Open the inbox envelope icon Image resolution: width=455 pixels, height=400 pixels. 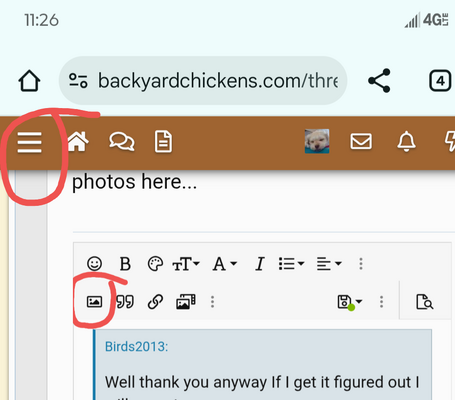[361, 141]
